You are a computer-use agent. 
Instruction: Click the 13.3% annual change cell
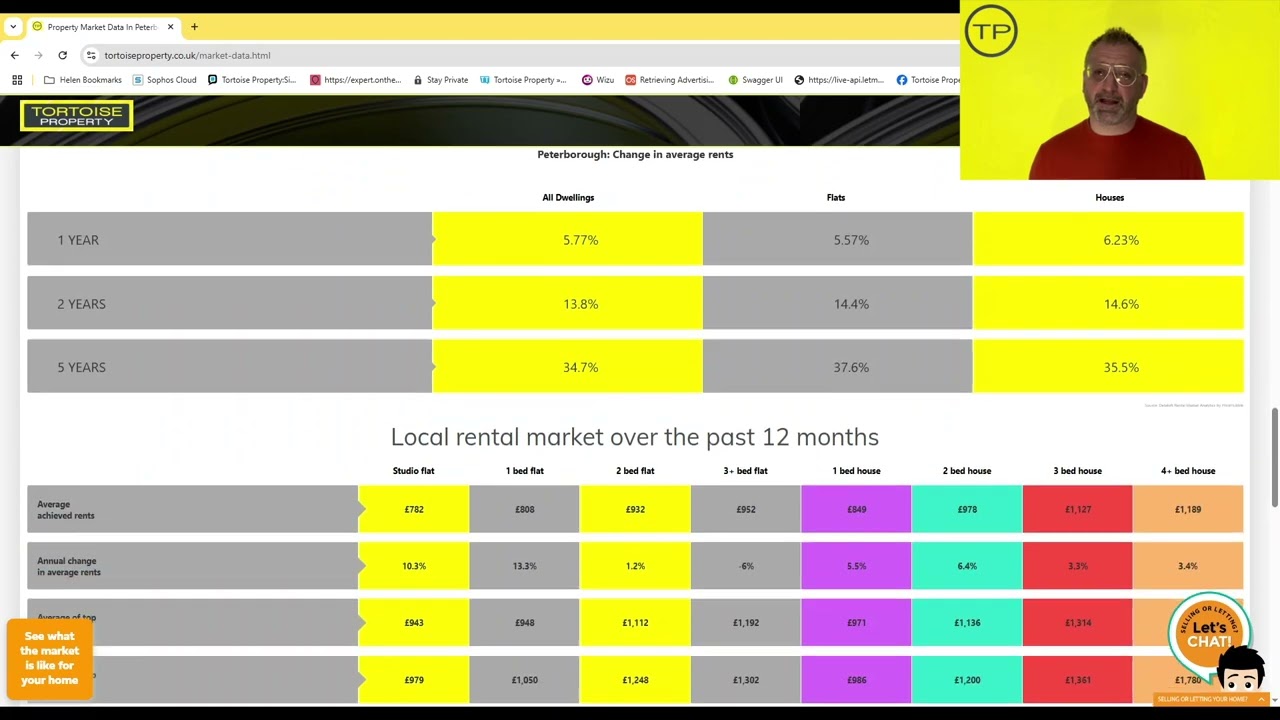[x=524, y=566]
